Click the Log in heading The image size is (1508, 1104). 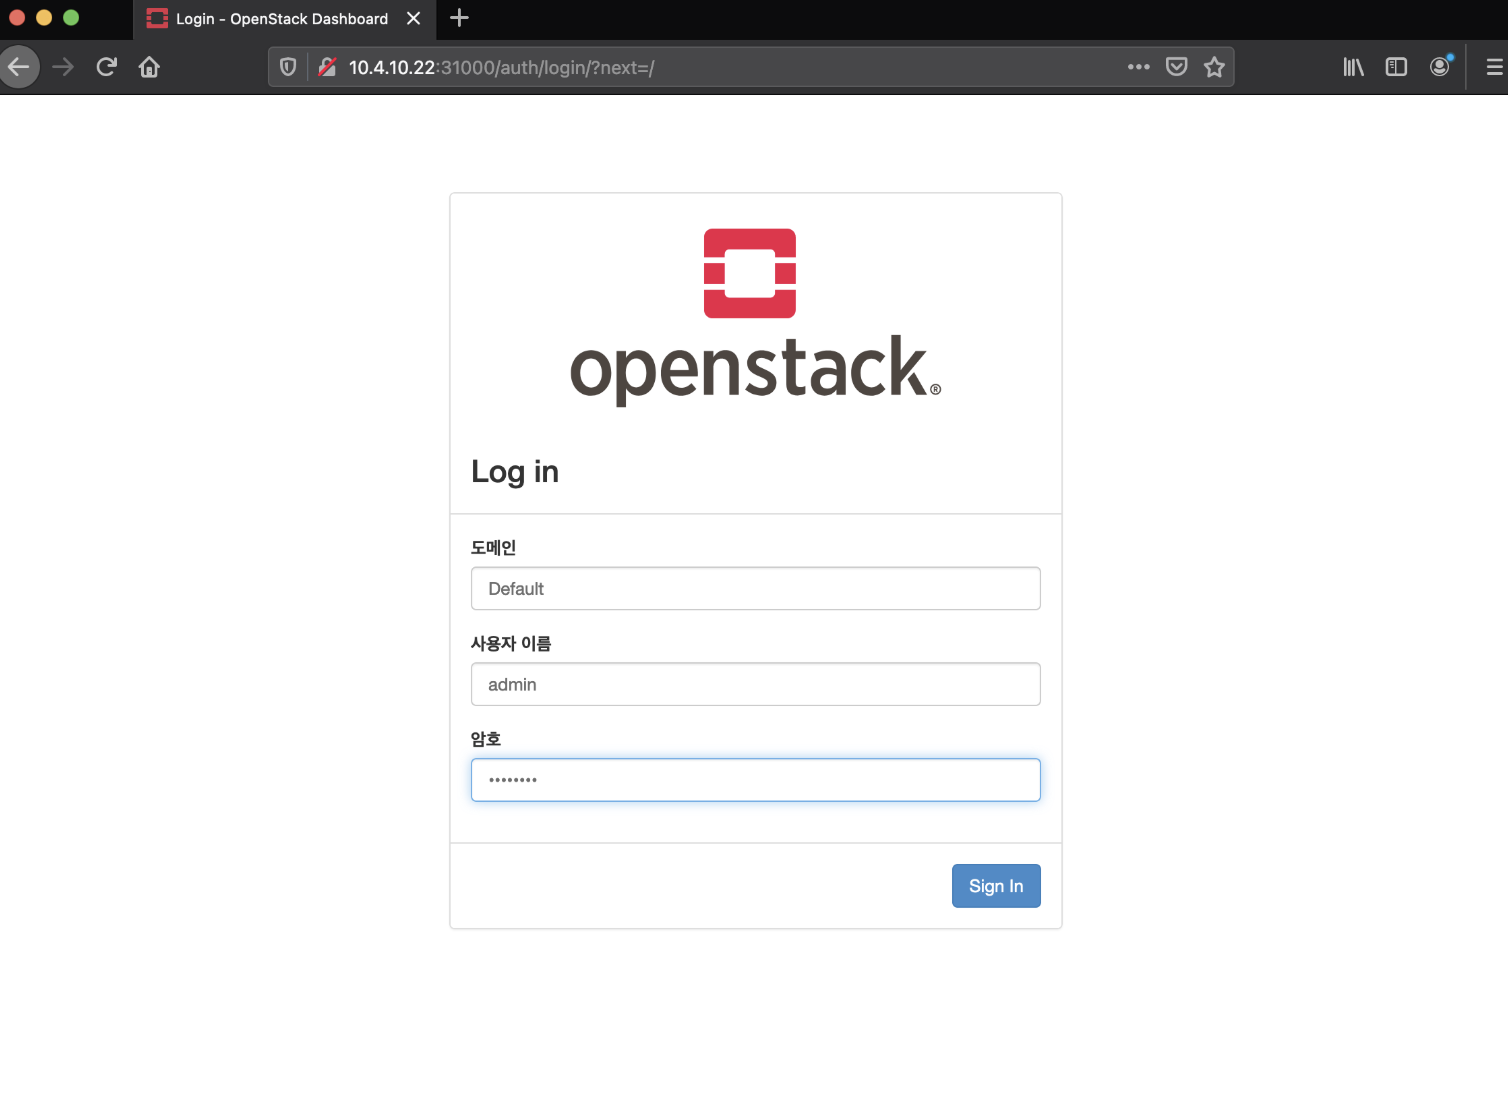coord(515,471)
